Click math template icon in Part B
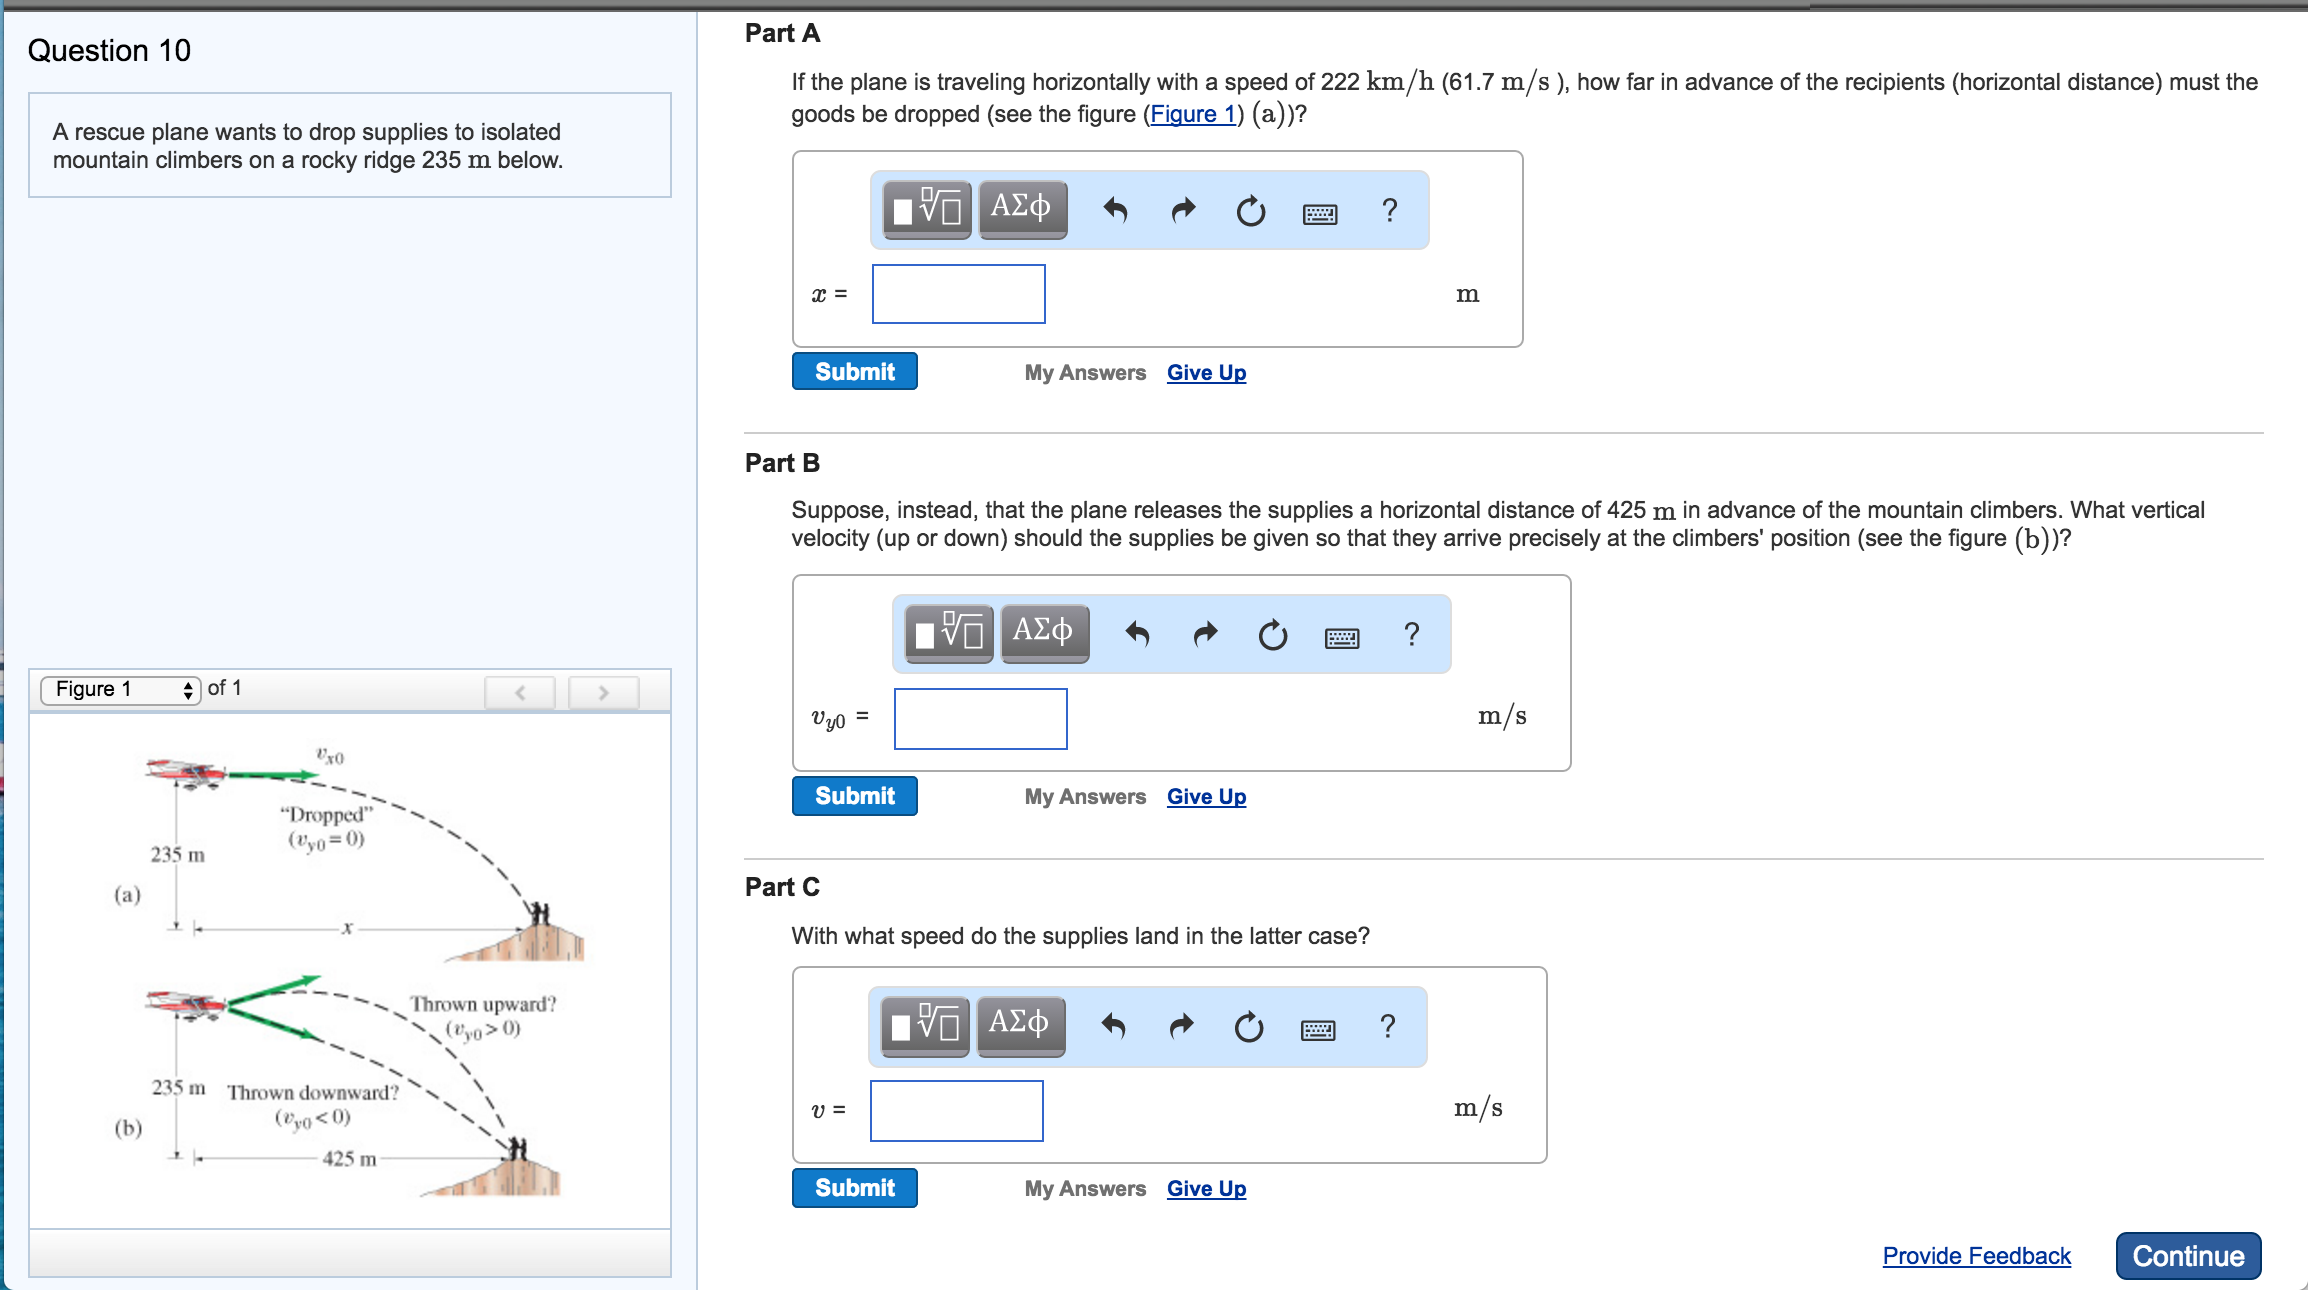 [x=949, y=634]
